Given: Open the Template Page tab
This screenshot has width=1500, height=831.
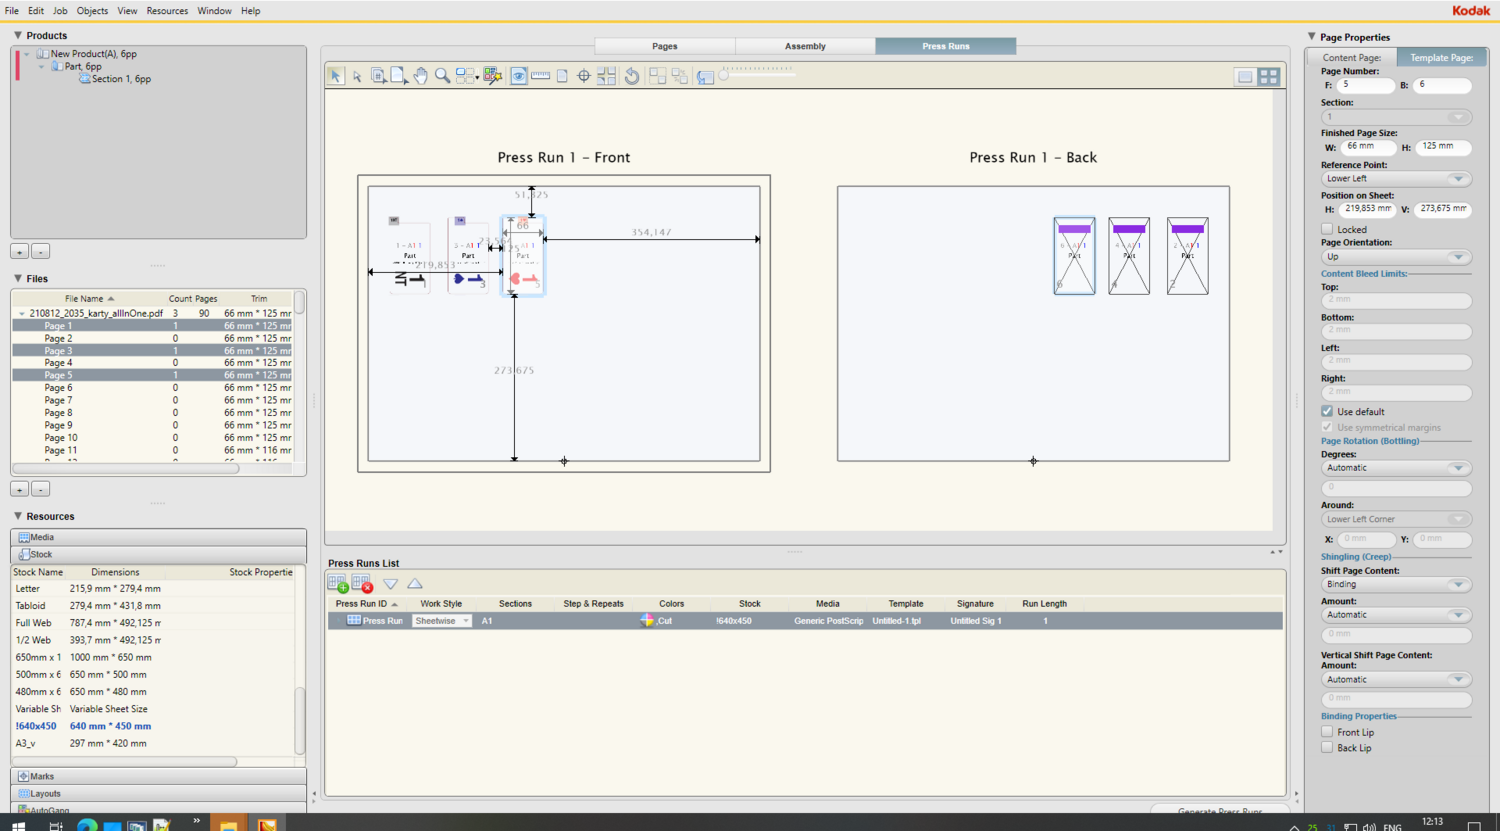Looking at the screenshot, I should pyautogui.click(x=1441, y=58).
